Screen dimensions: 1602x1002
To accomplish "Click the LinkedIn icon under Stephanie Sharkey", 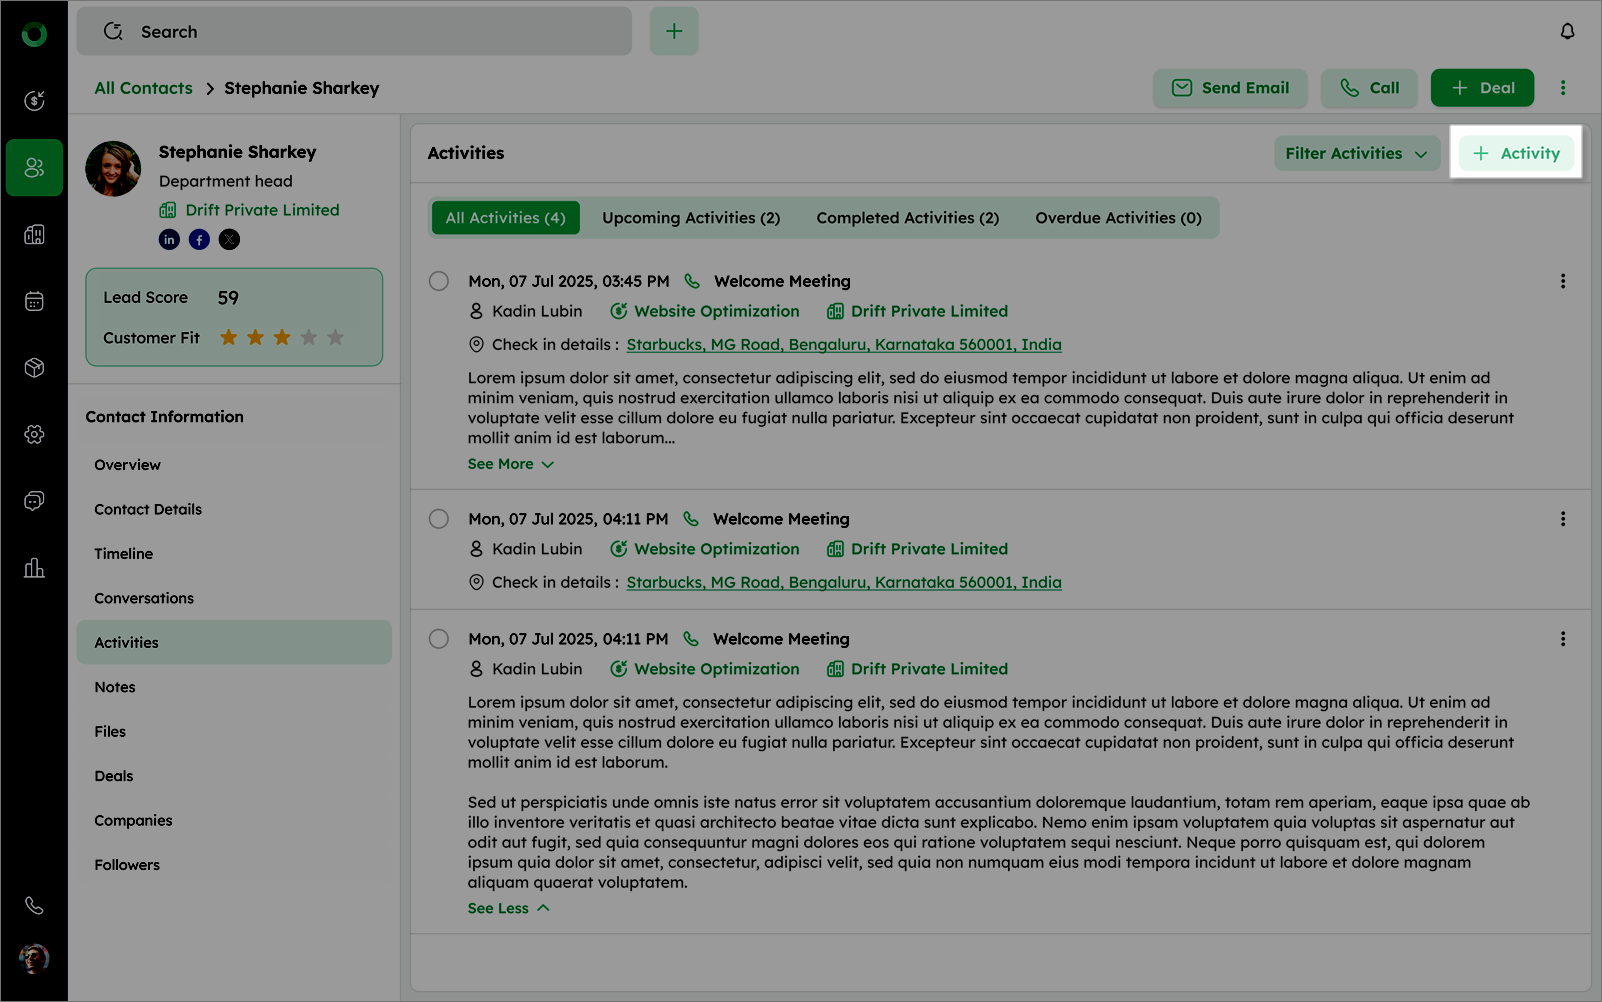I will click(x=169, y=239).
